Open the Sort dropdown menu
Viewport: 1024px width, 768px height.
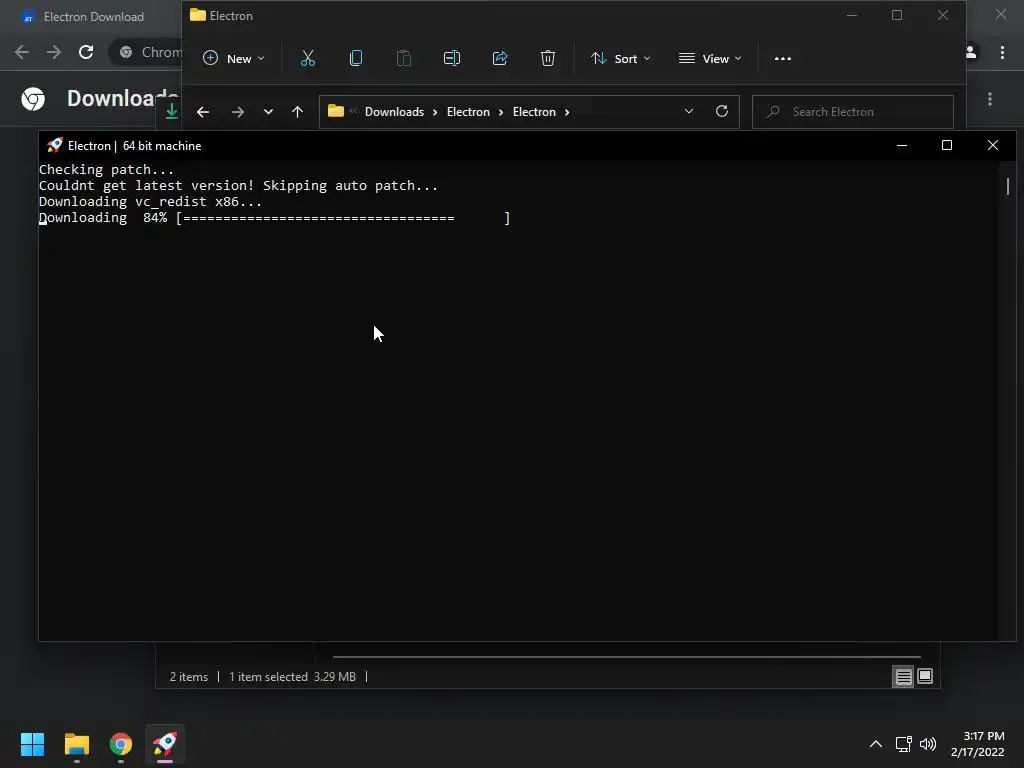pyautogui.click(x=620, y=58)
